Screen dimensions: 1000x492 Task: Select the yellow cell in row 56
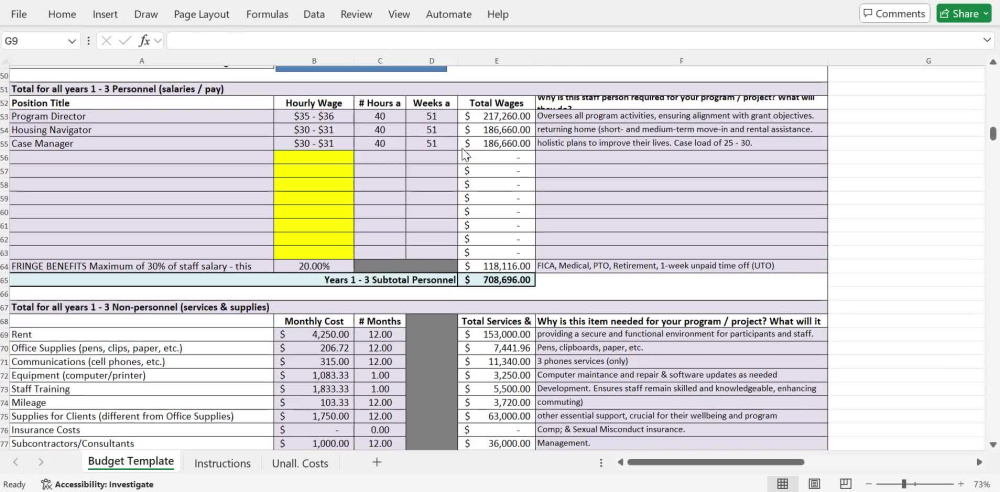[314, 157]
